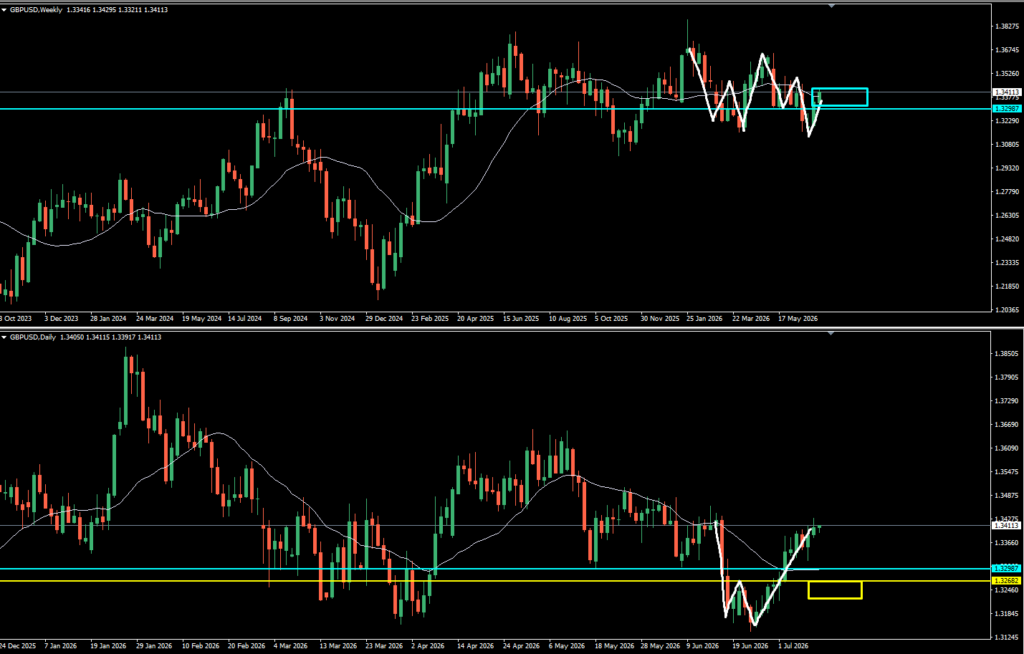Click the 1.23335 price on Weekly scale
Viewport: 1024px width, 654px height.
click(1006, 263)
